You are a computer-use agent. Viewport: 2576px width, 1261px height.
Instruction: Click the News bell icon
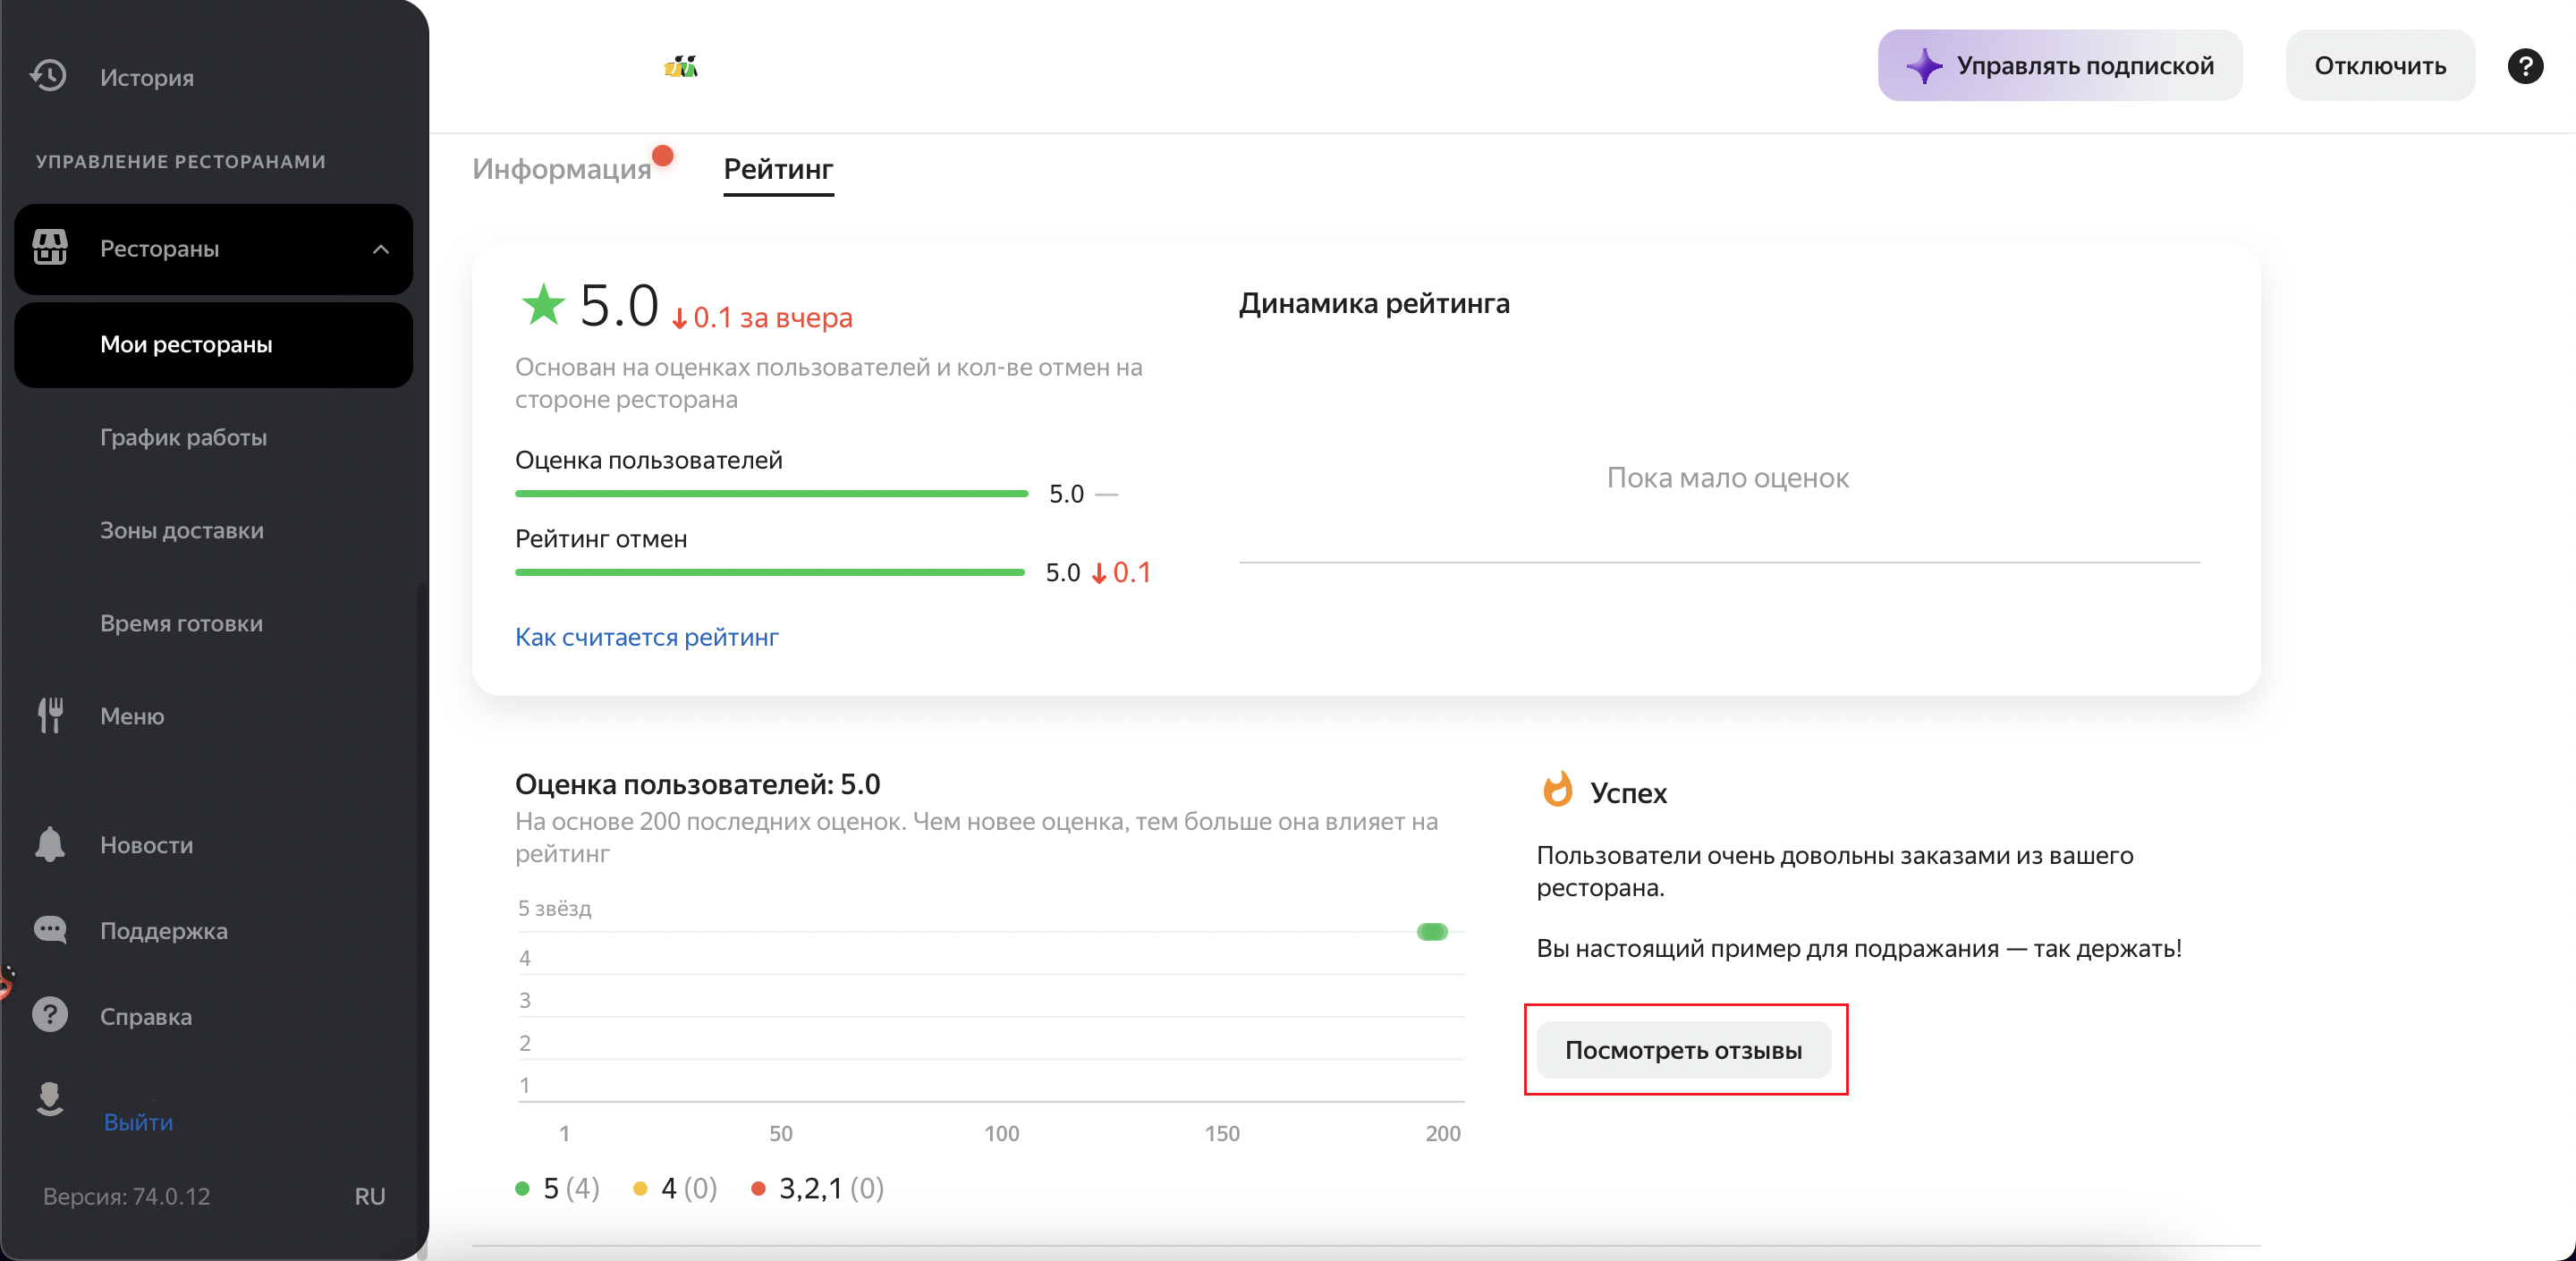pos(50,844)
